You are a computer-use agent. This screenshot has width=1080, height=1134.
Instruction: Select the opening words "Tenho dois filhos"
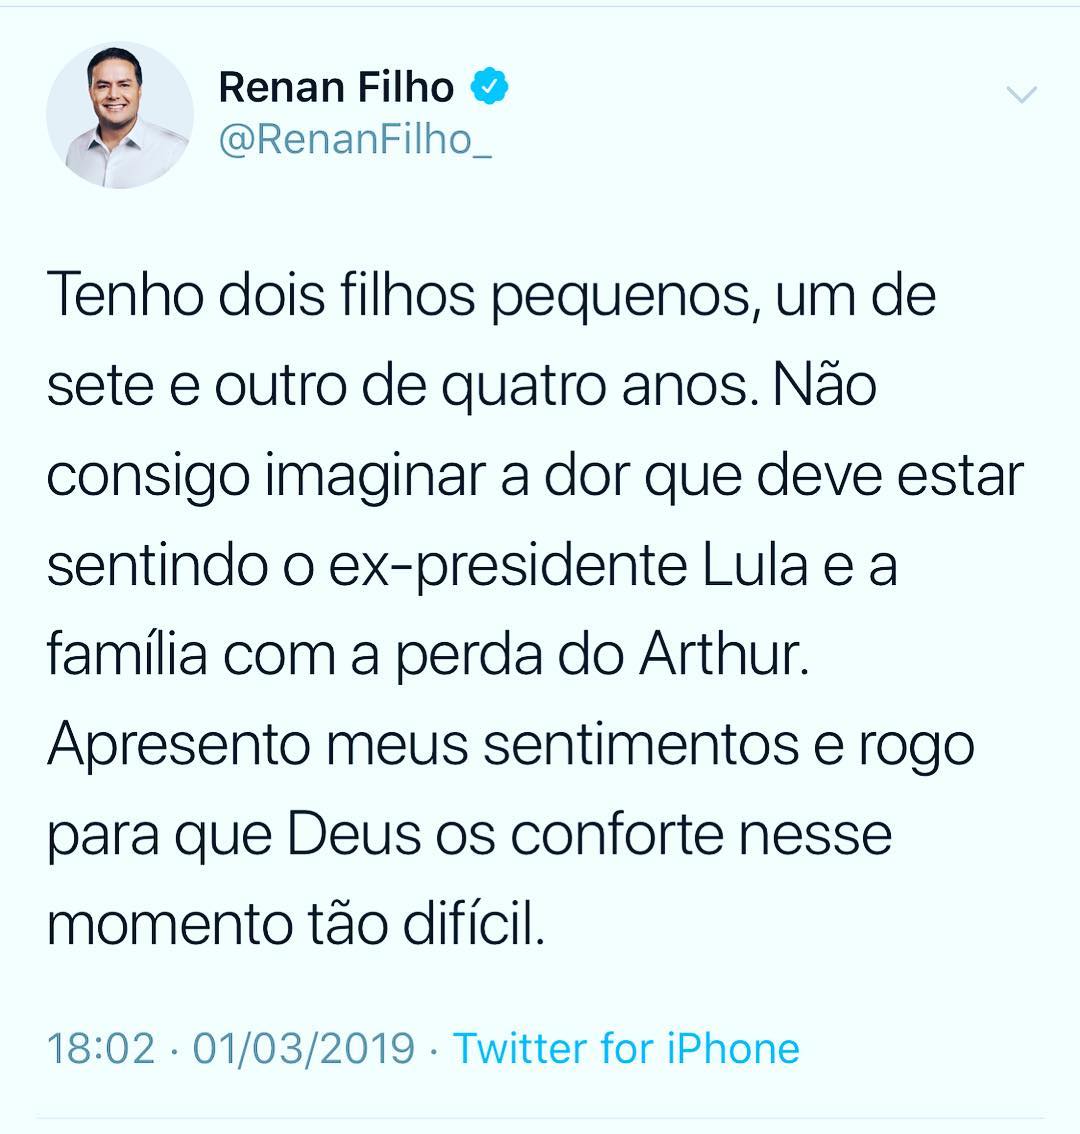point(261,294)
